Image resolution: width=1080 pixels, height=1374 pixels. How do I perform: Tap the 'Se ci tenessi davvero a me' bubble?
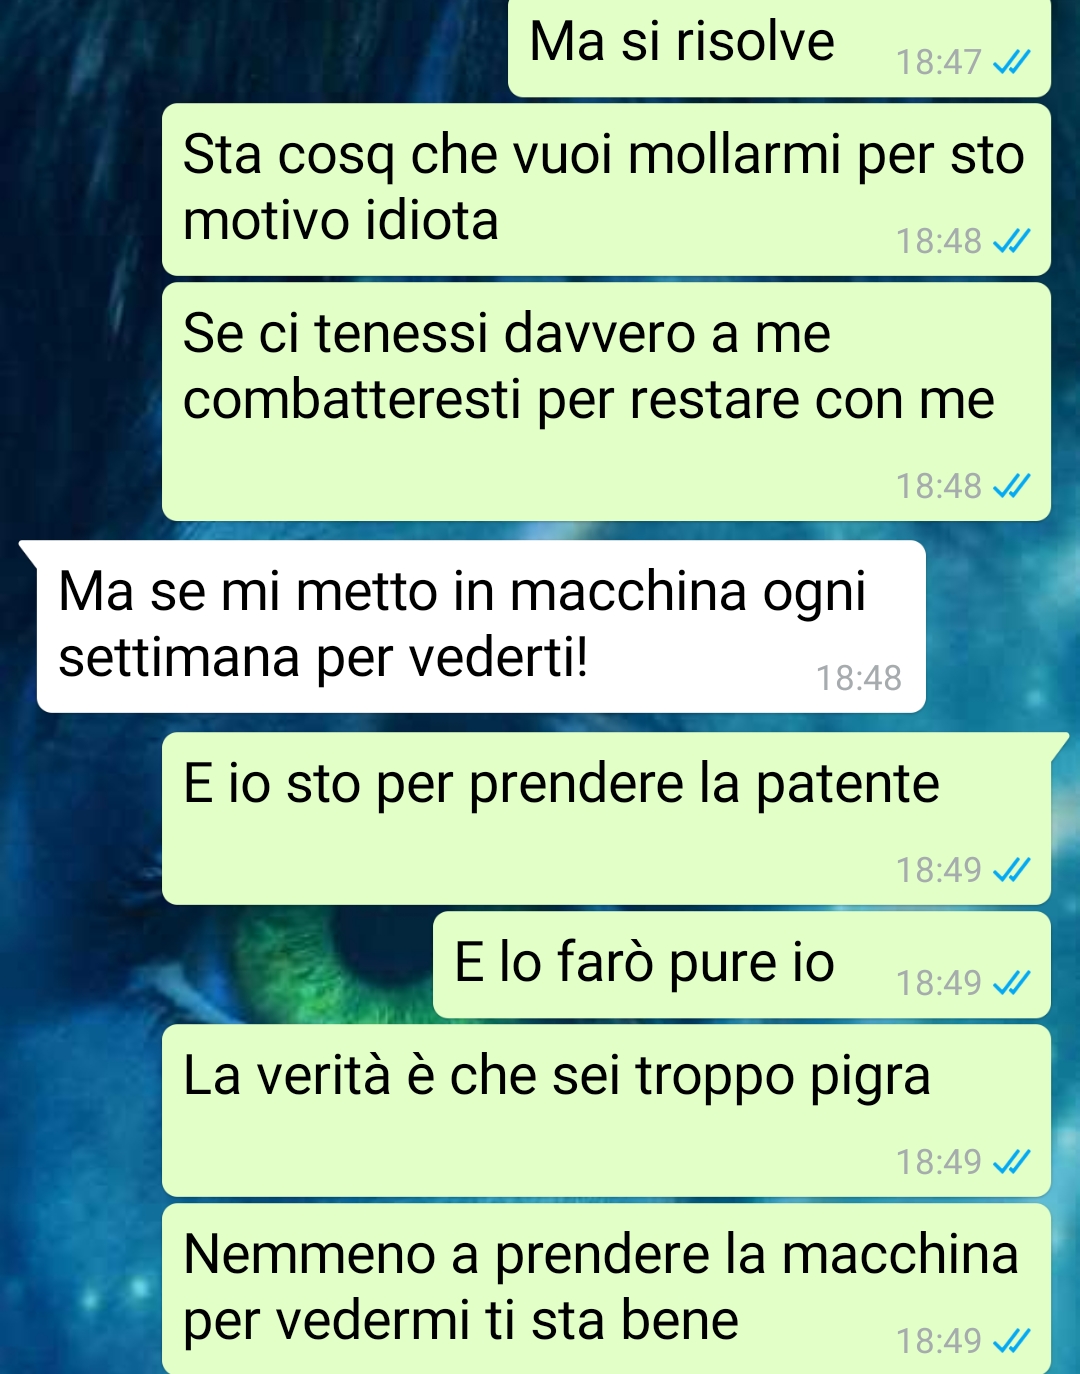coord(606,402)
